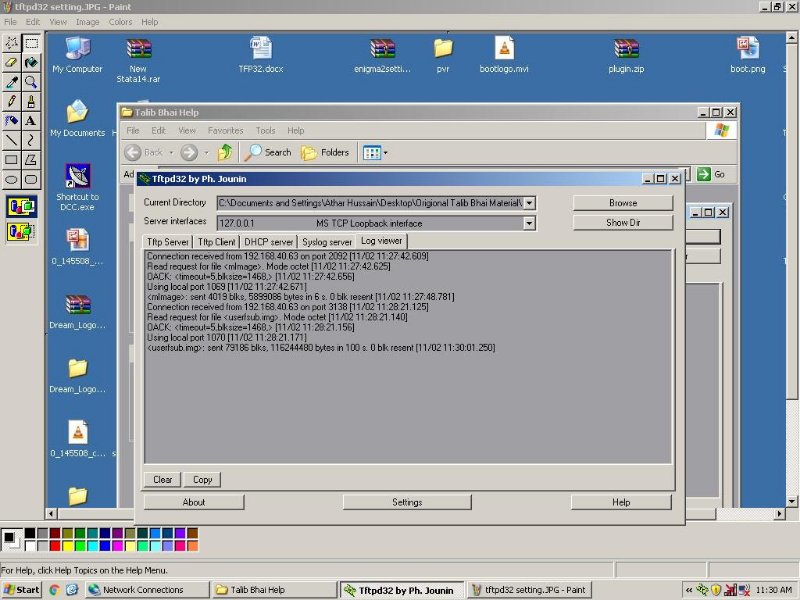This screenshot has width=800, height=600.
Task: Pick the Ellipse tool
Action: (x=11, y=180)
